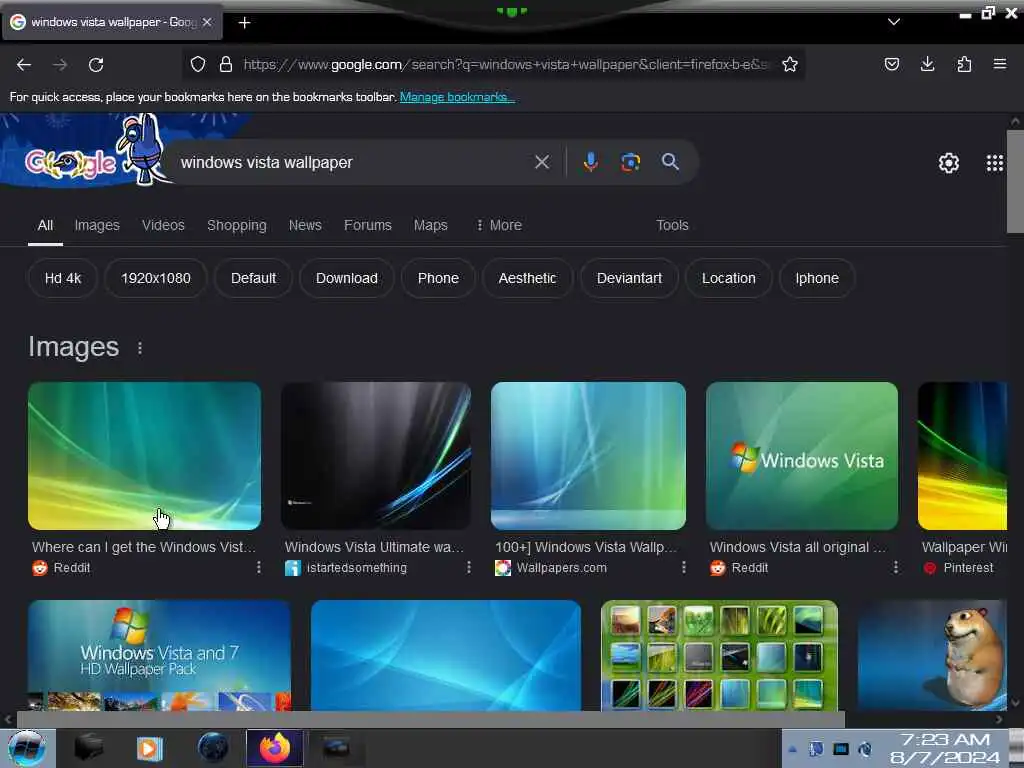
Task: Open options beside Images heading
Action: [x=140, y=348]
